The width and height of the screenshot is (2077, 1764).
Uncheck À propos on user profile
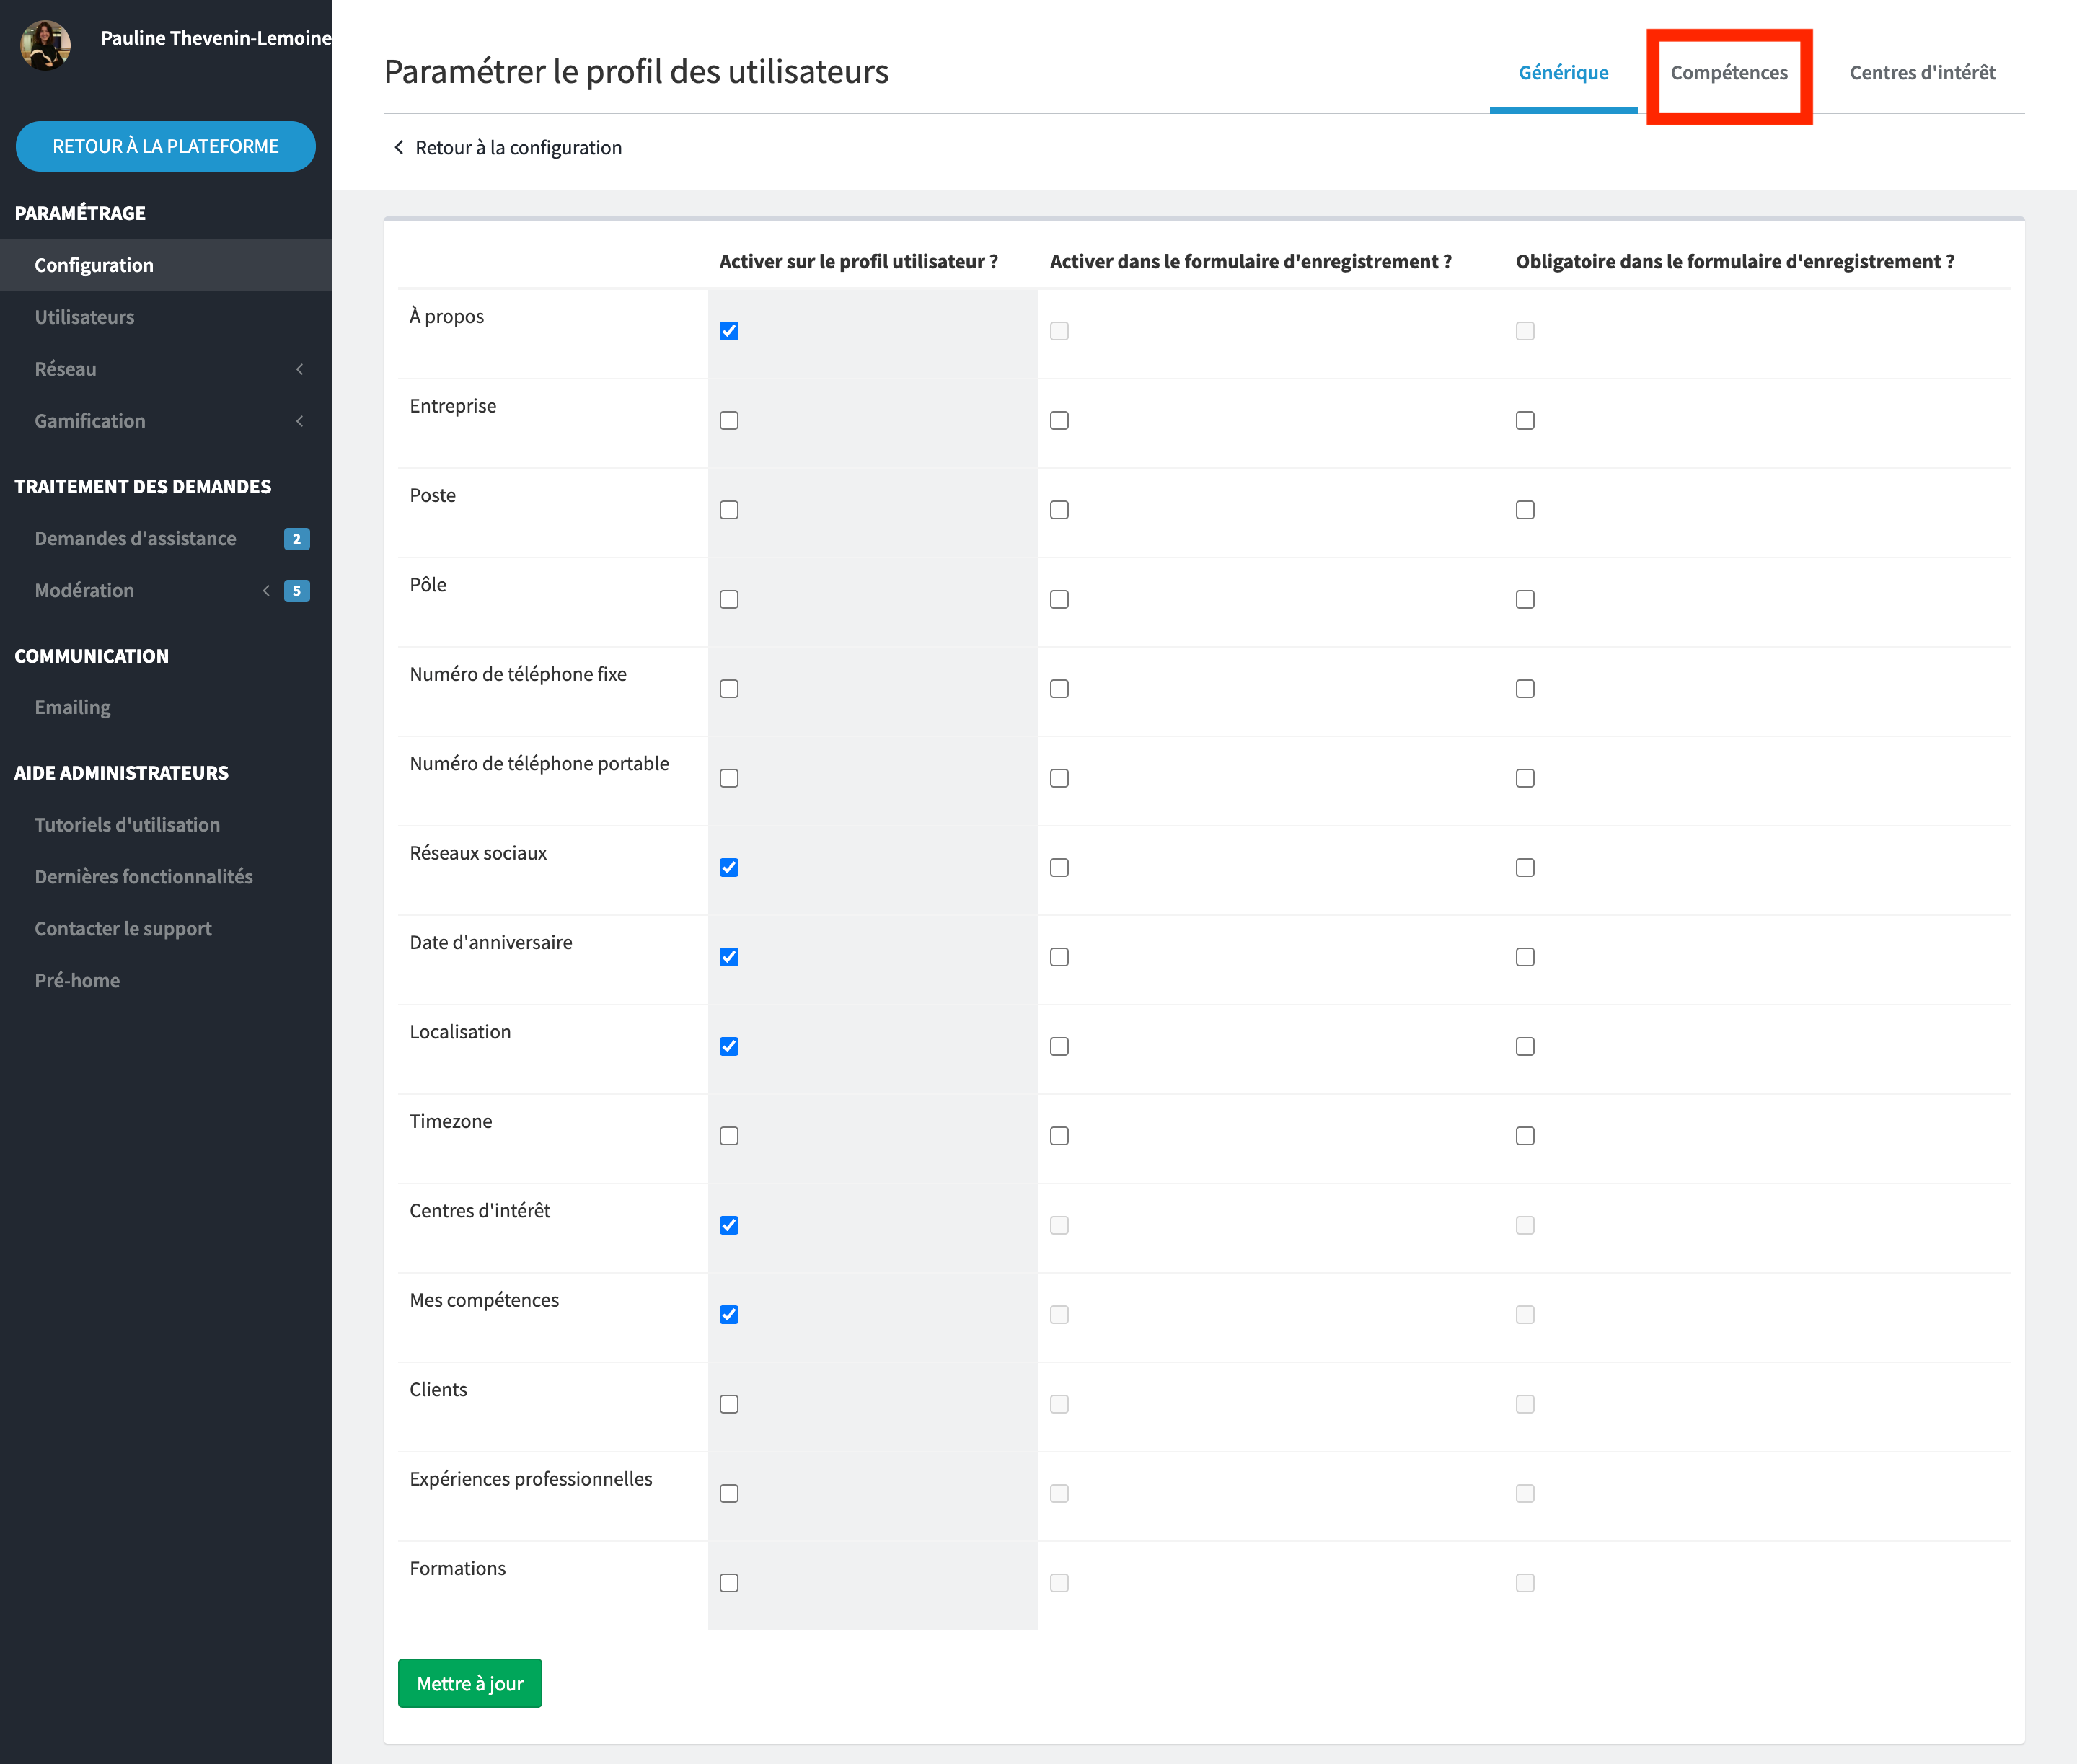(729, 331)
